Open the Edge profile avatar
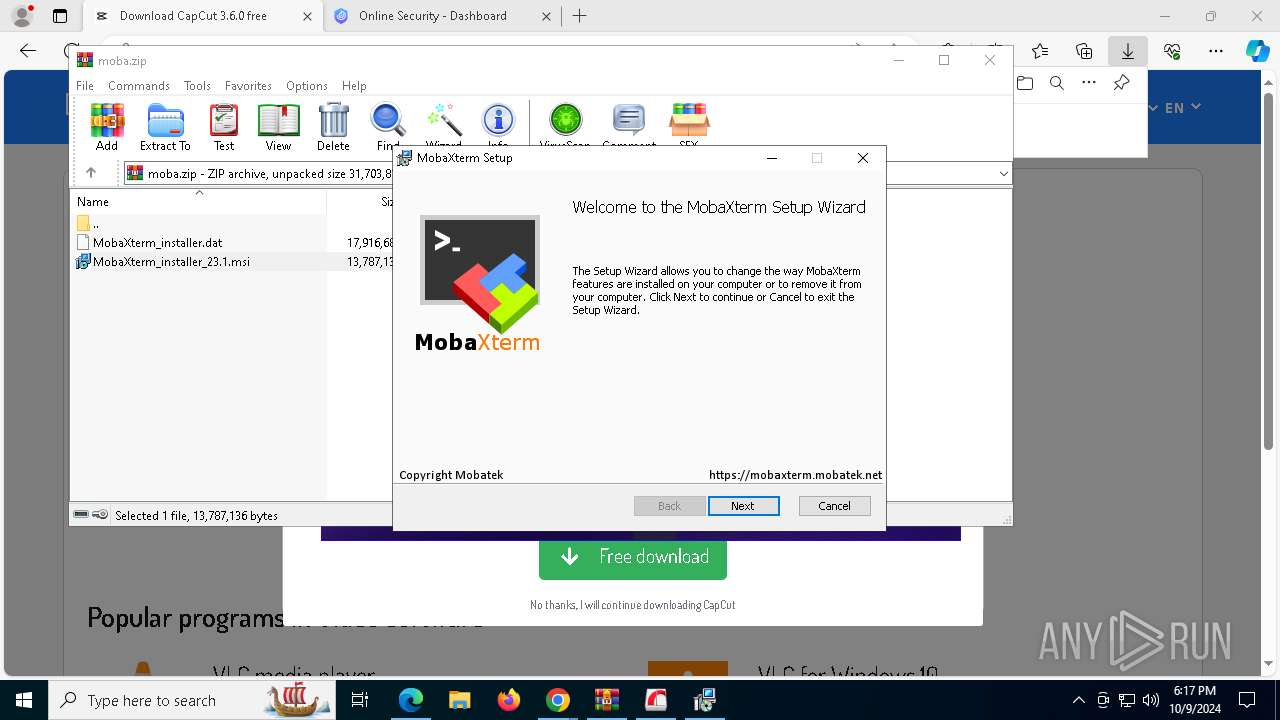This screenshot has height=720, width=1280. [x=22, y=16]
